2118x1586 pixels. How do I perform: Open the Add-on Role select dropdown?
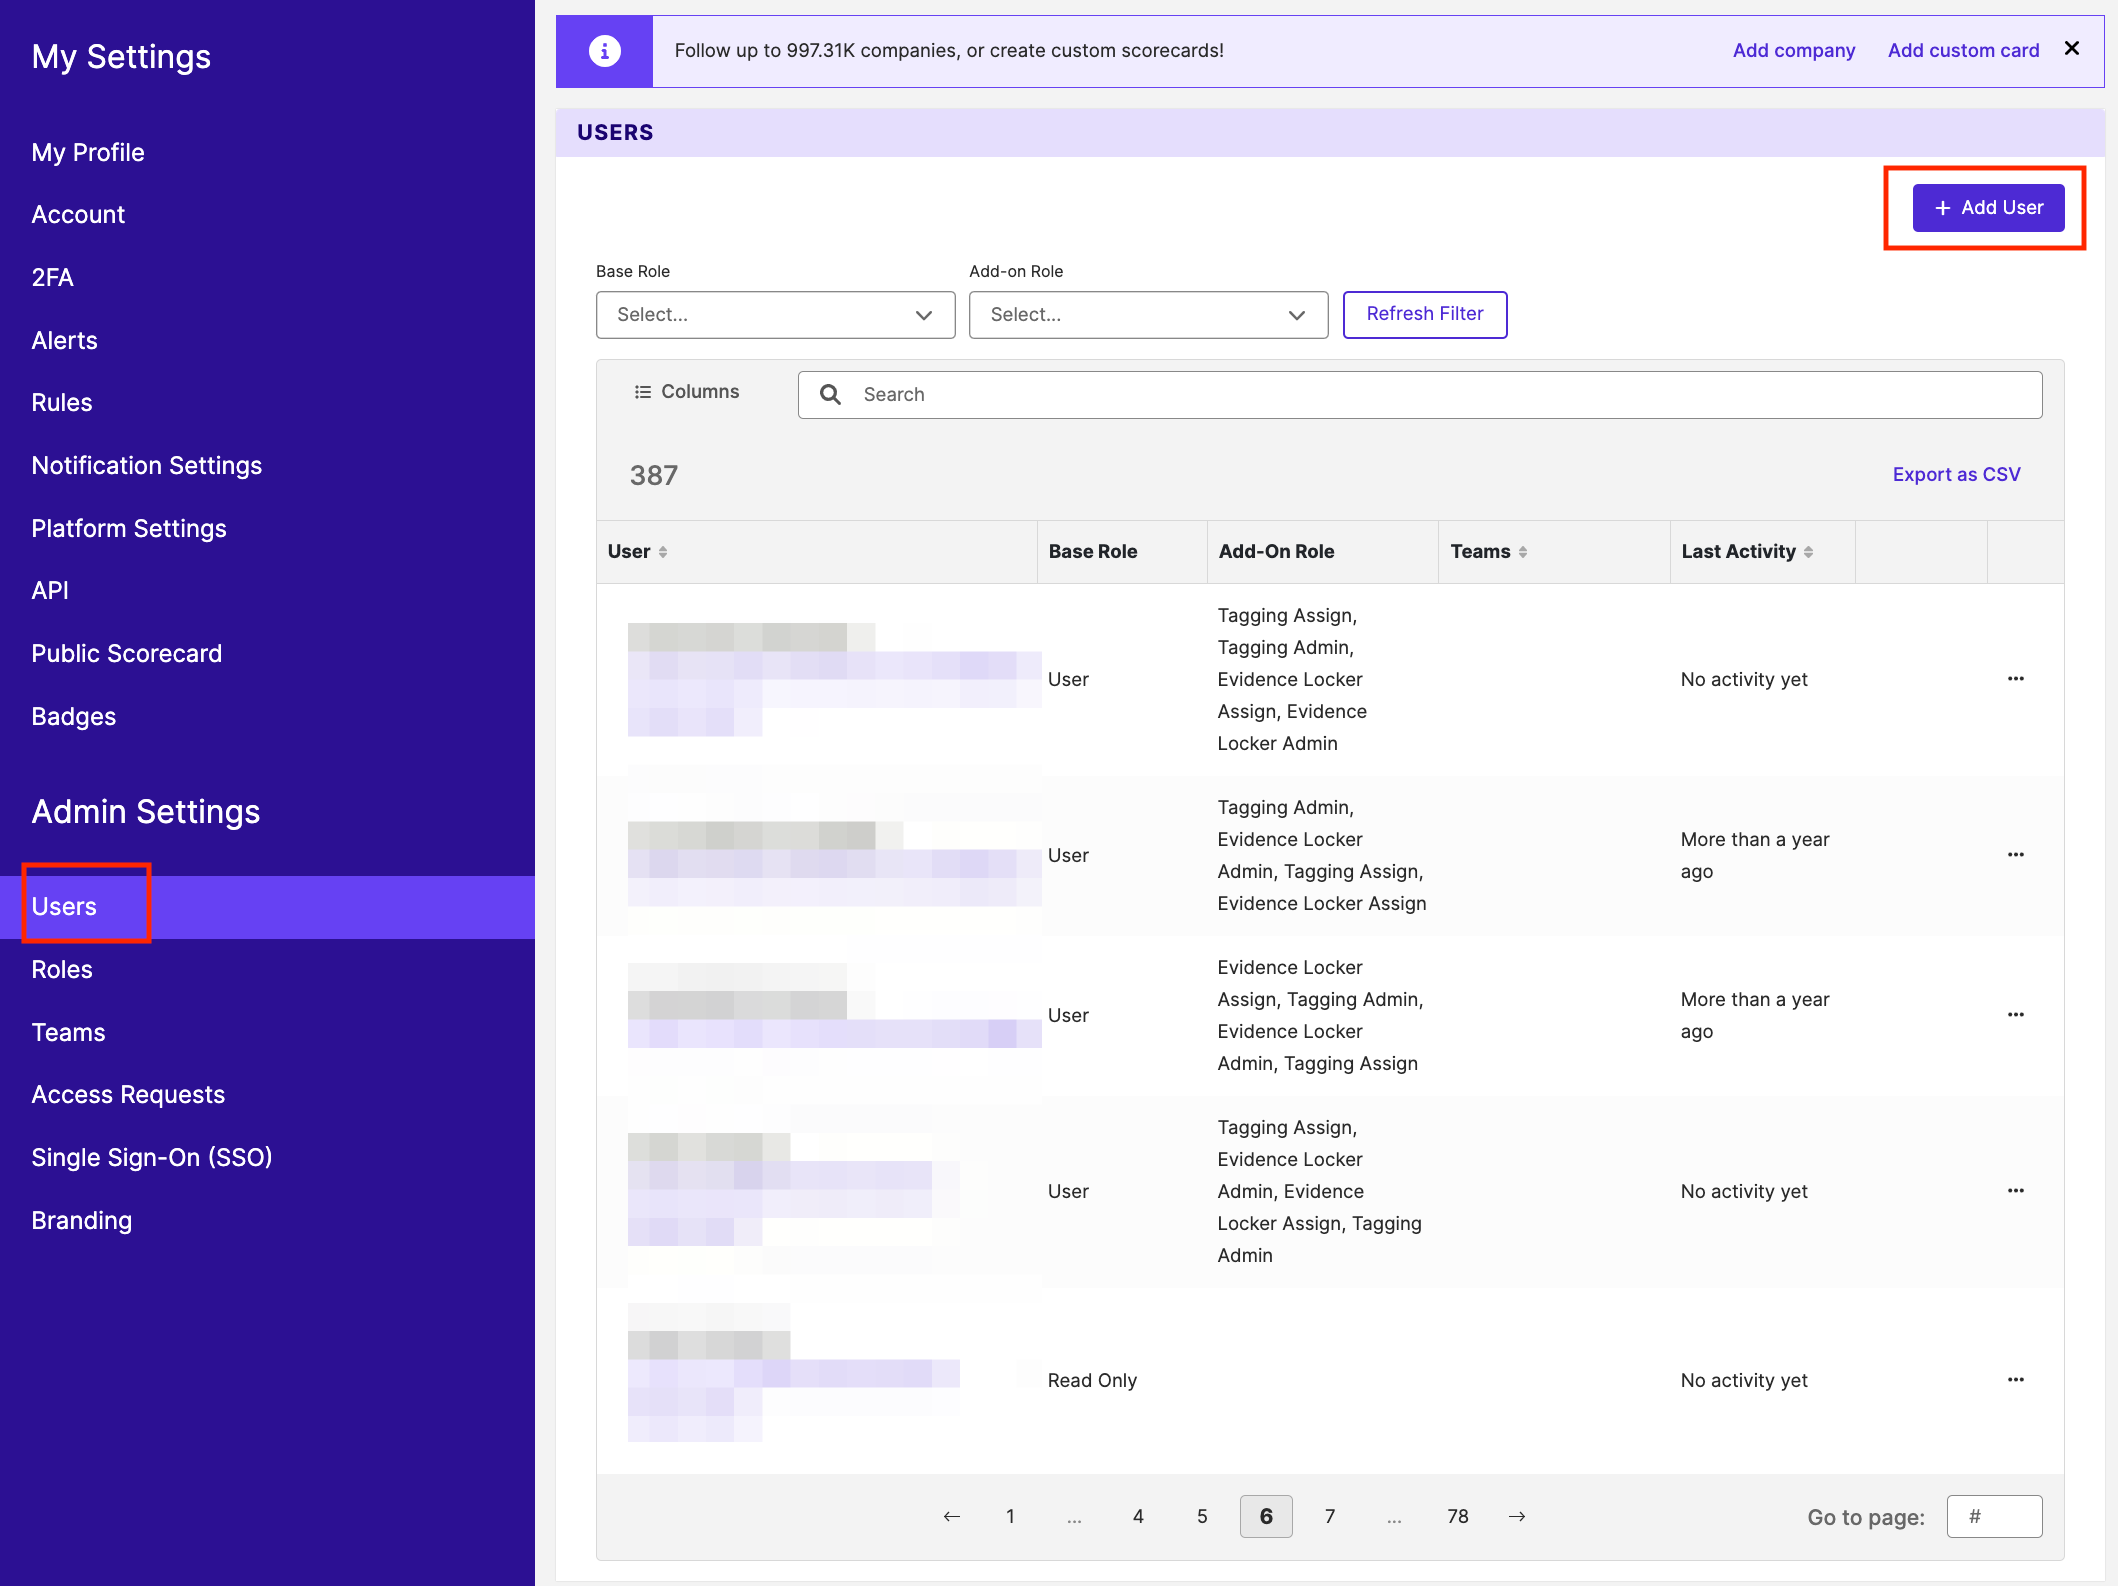(1148, 314)
